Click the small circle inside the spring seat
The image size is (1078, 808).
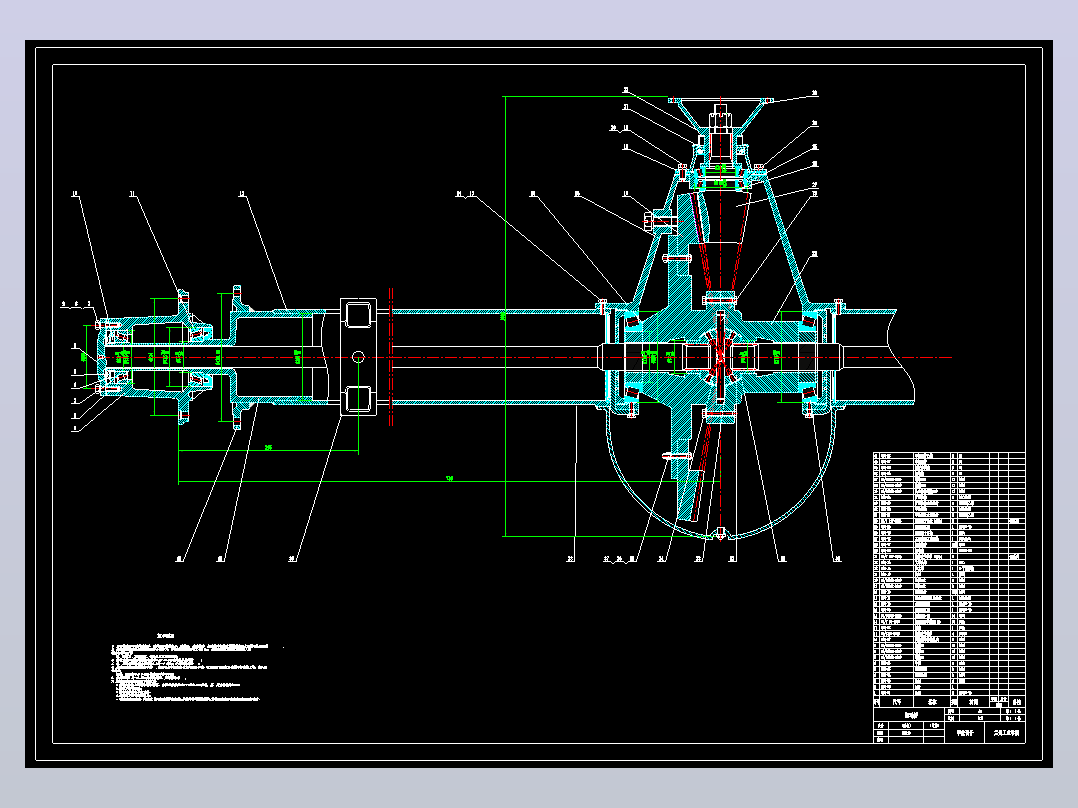tap(358, 356)
